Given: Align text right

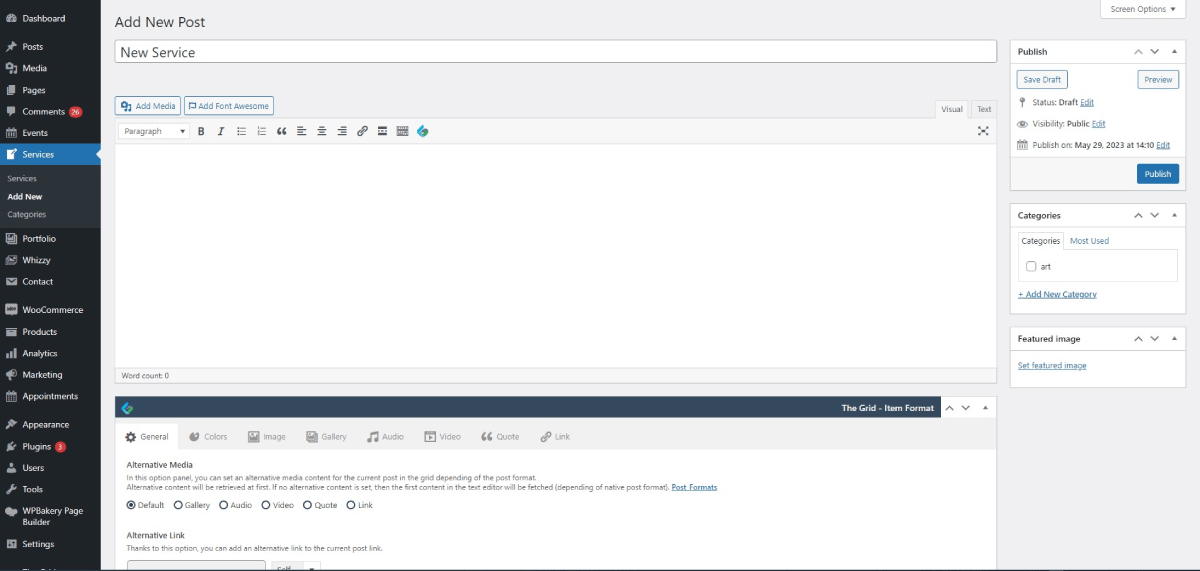Looking at the screenshot, I should pyautogui.click(x=342, y=131).
